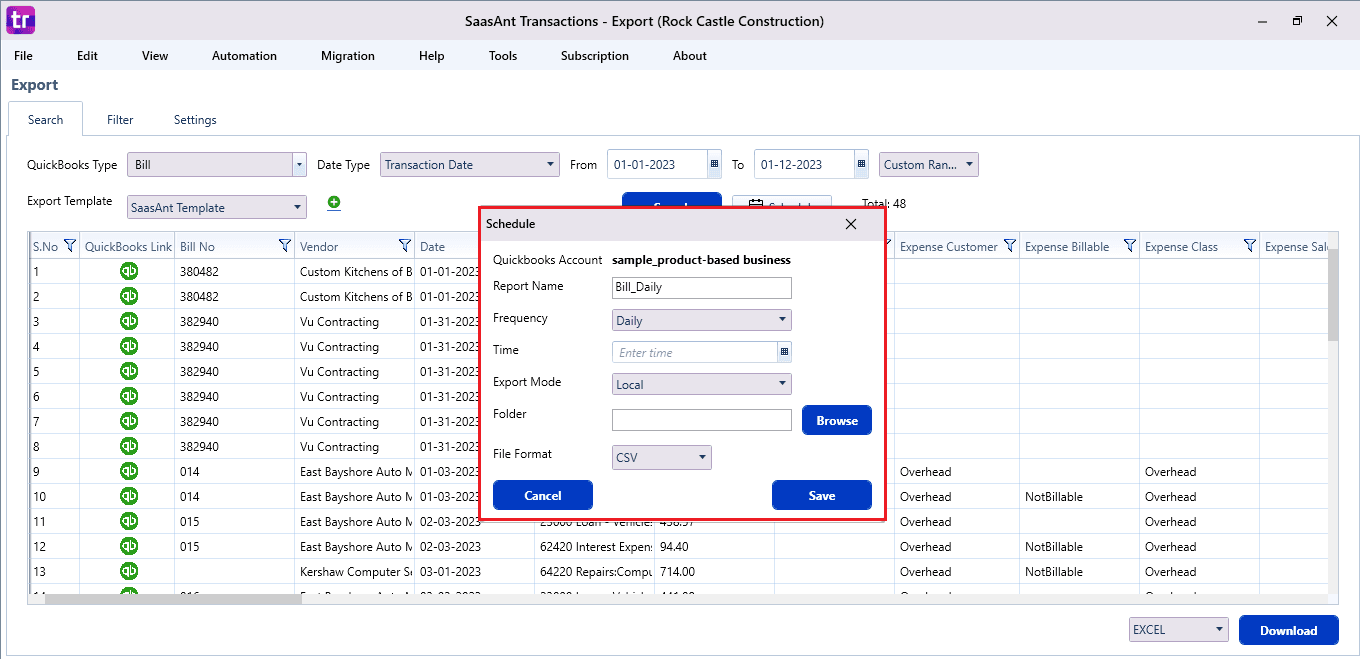1360x659 pixels.
Task: Open the To date calendar picker
Action: (860, 163)
